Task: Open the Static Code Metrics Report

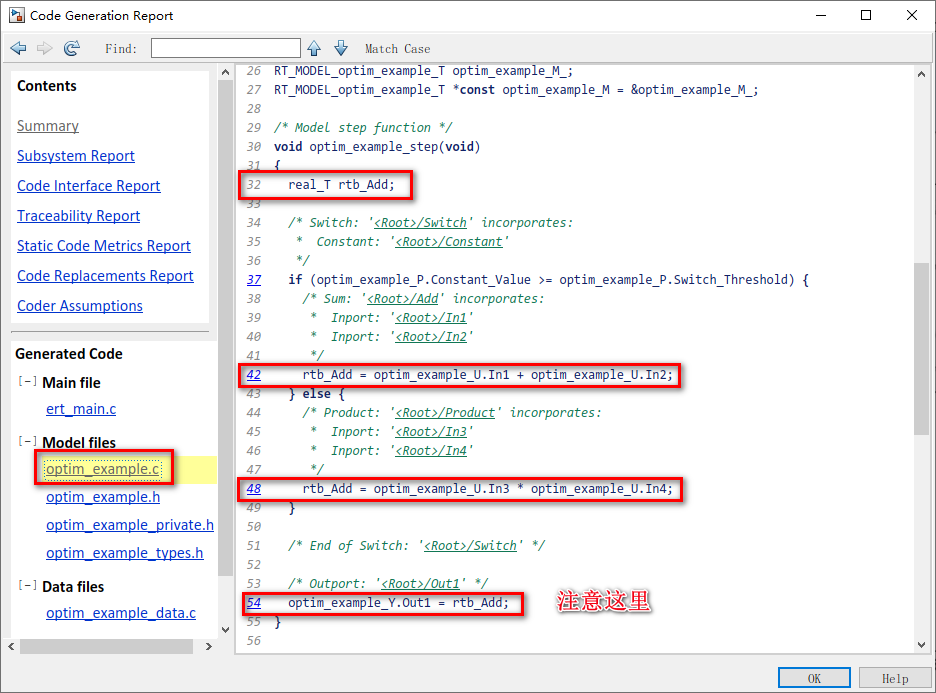Action: (x=104, y=246)
